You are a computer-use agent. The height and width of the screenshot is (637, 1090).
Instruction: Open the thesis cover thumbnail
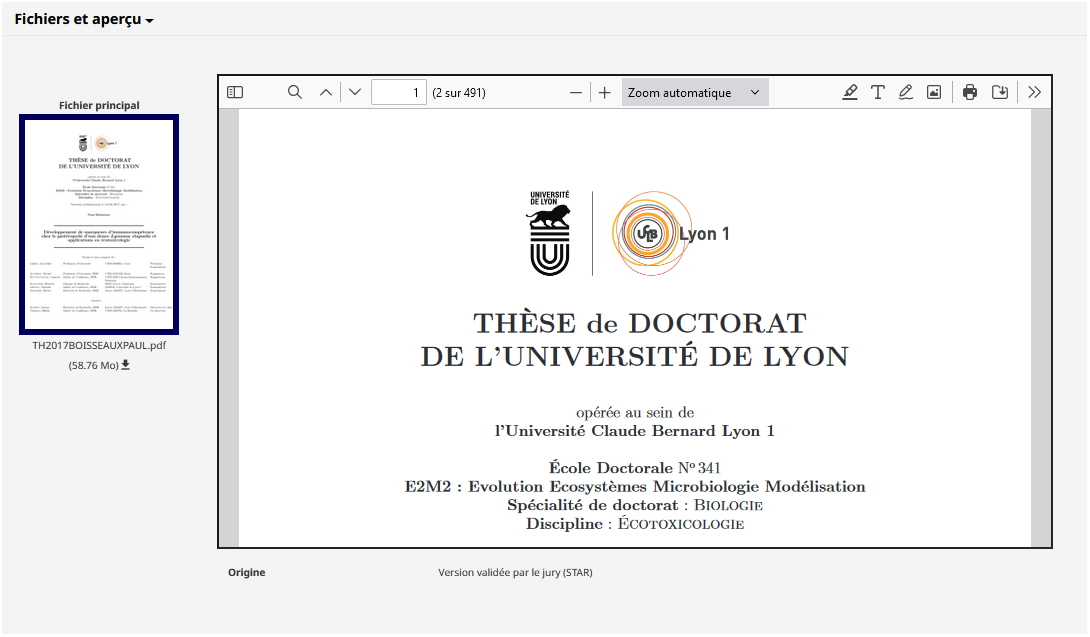coord(99,225)
